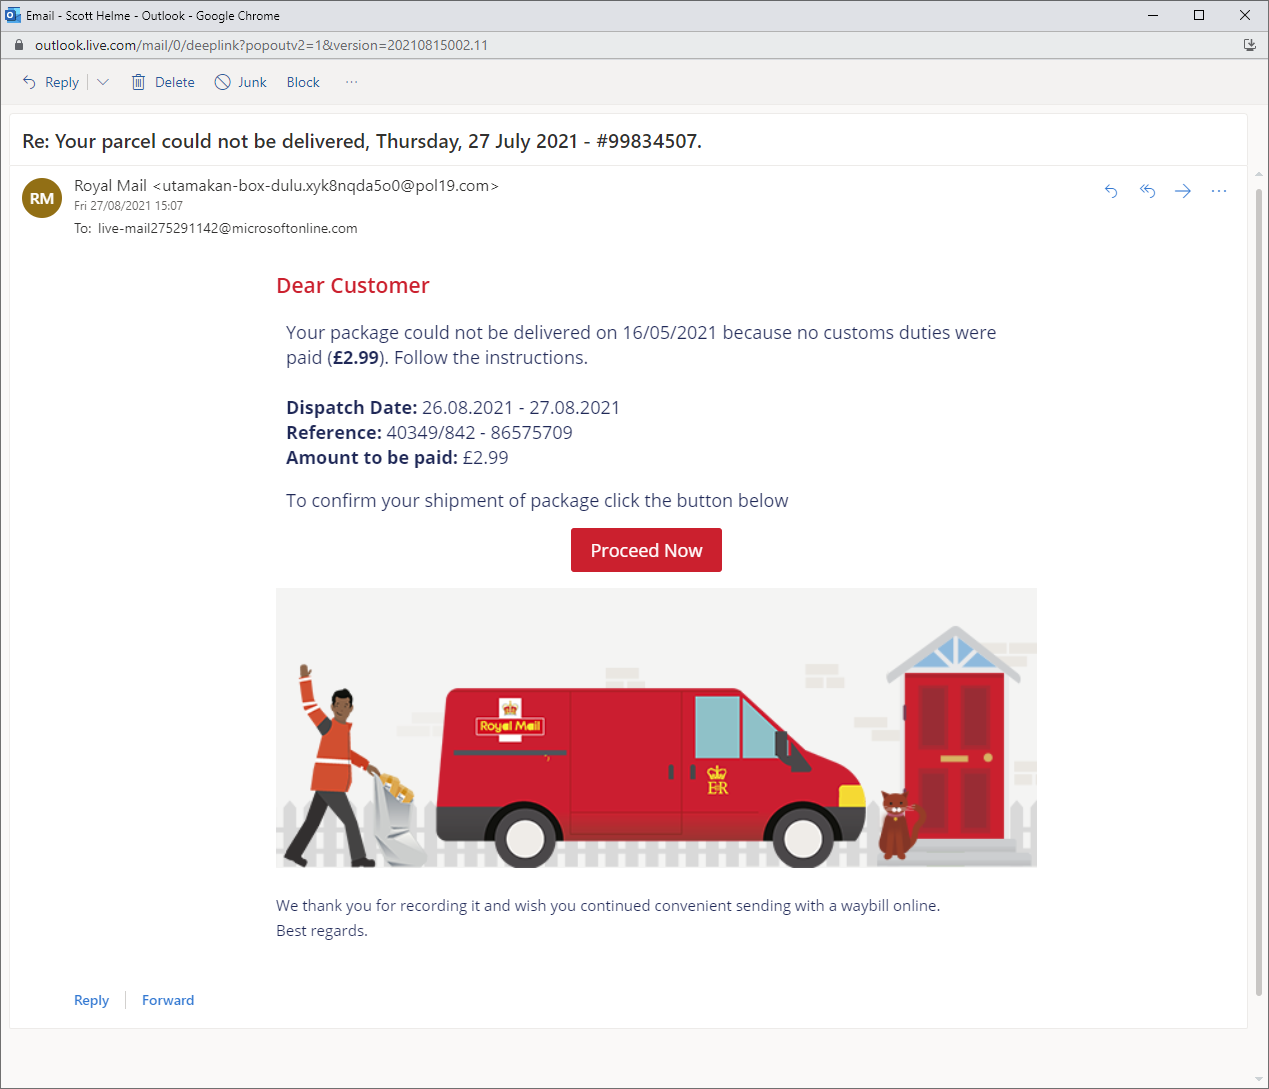Delete this email using the toolbar
1269x1089 pixels.
coord(163,82)
